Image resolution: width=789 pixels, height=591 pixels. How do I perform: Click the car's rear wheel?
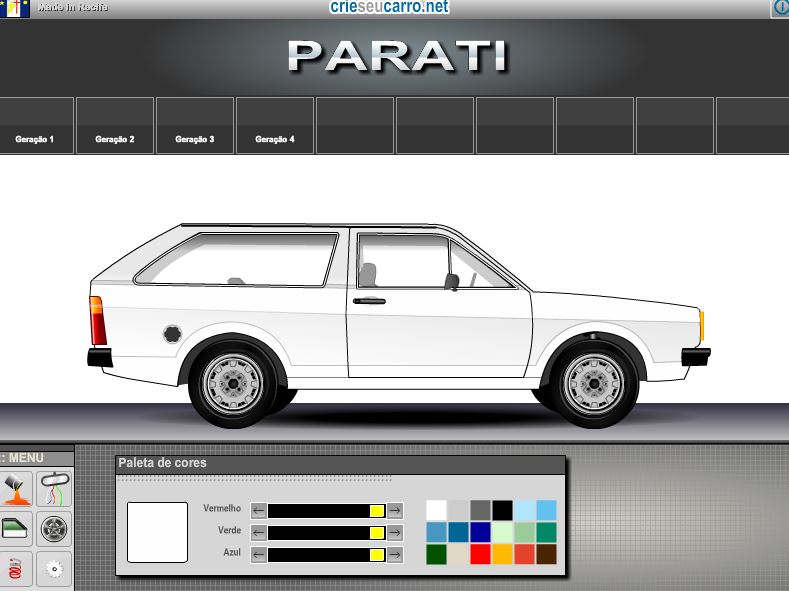tap(232, 384)
